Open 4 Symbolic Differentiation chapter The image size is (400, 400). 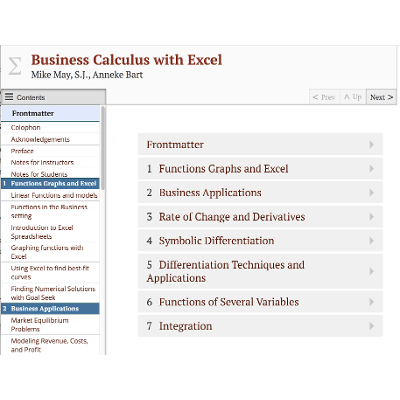[x=260, y=241]
